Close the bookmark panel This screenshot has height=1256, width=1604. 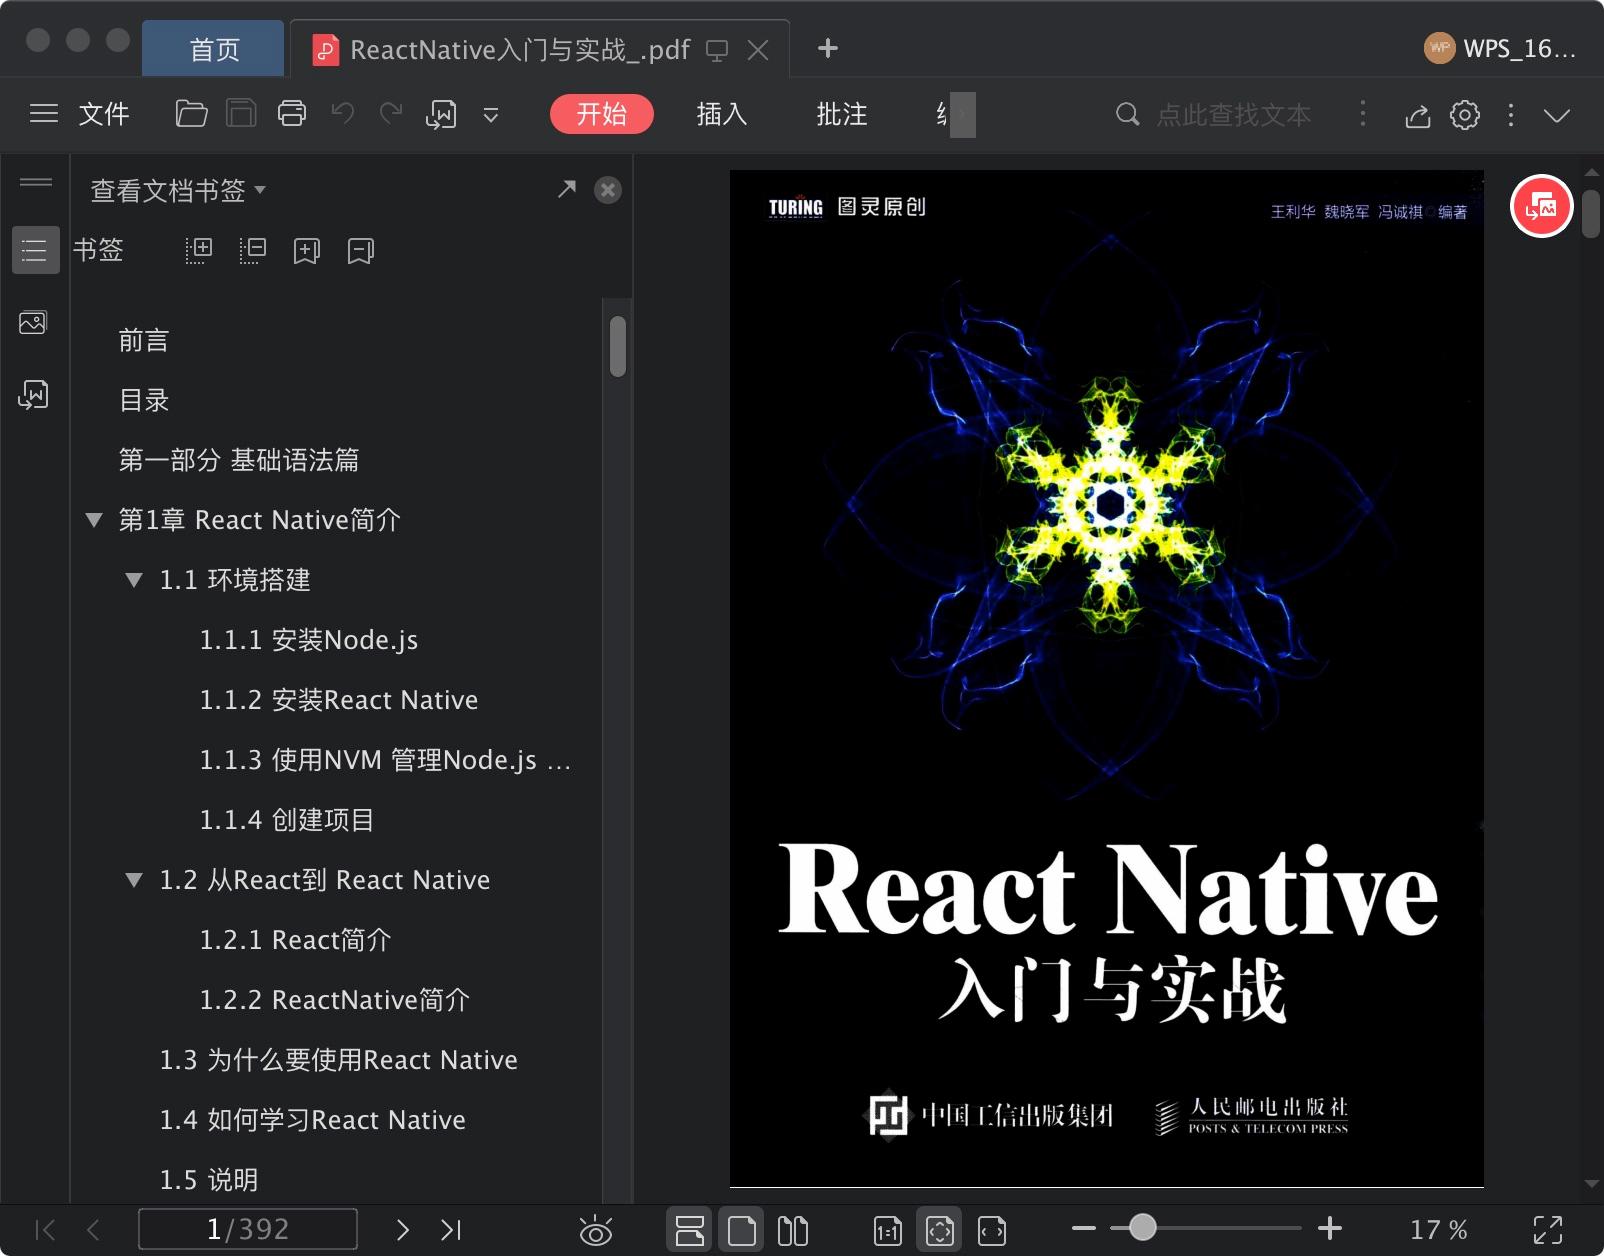click(608, 190)
